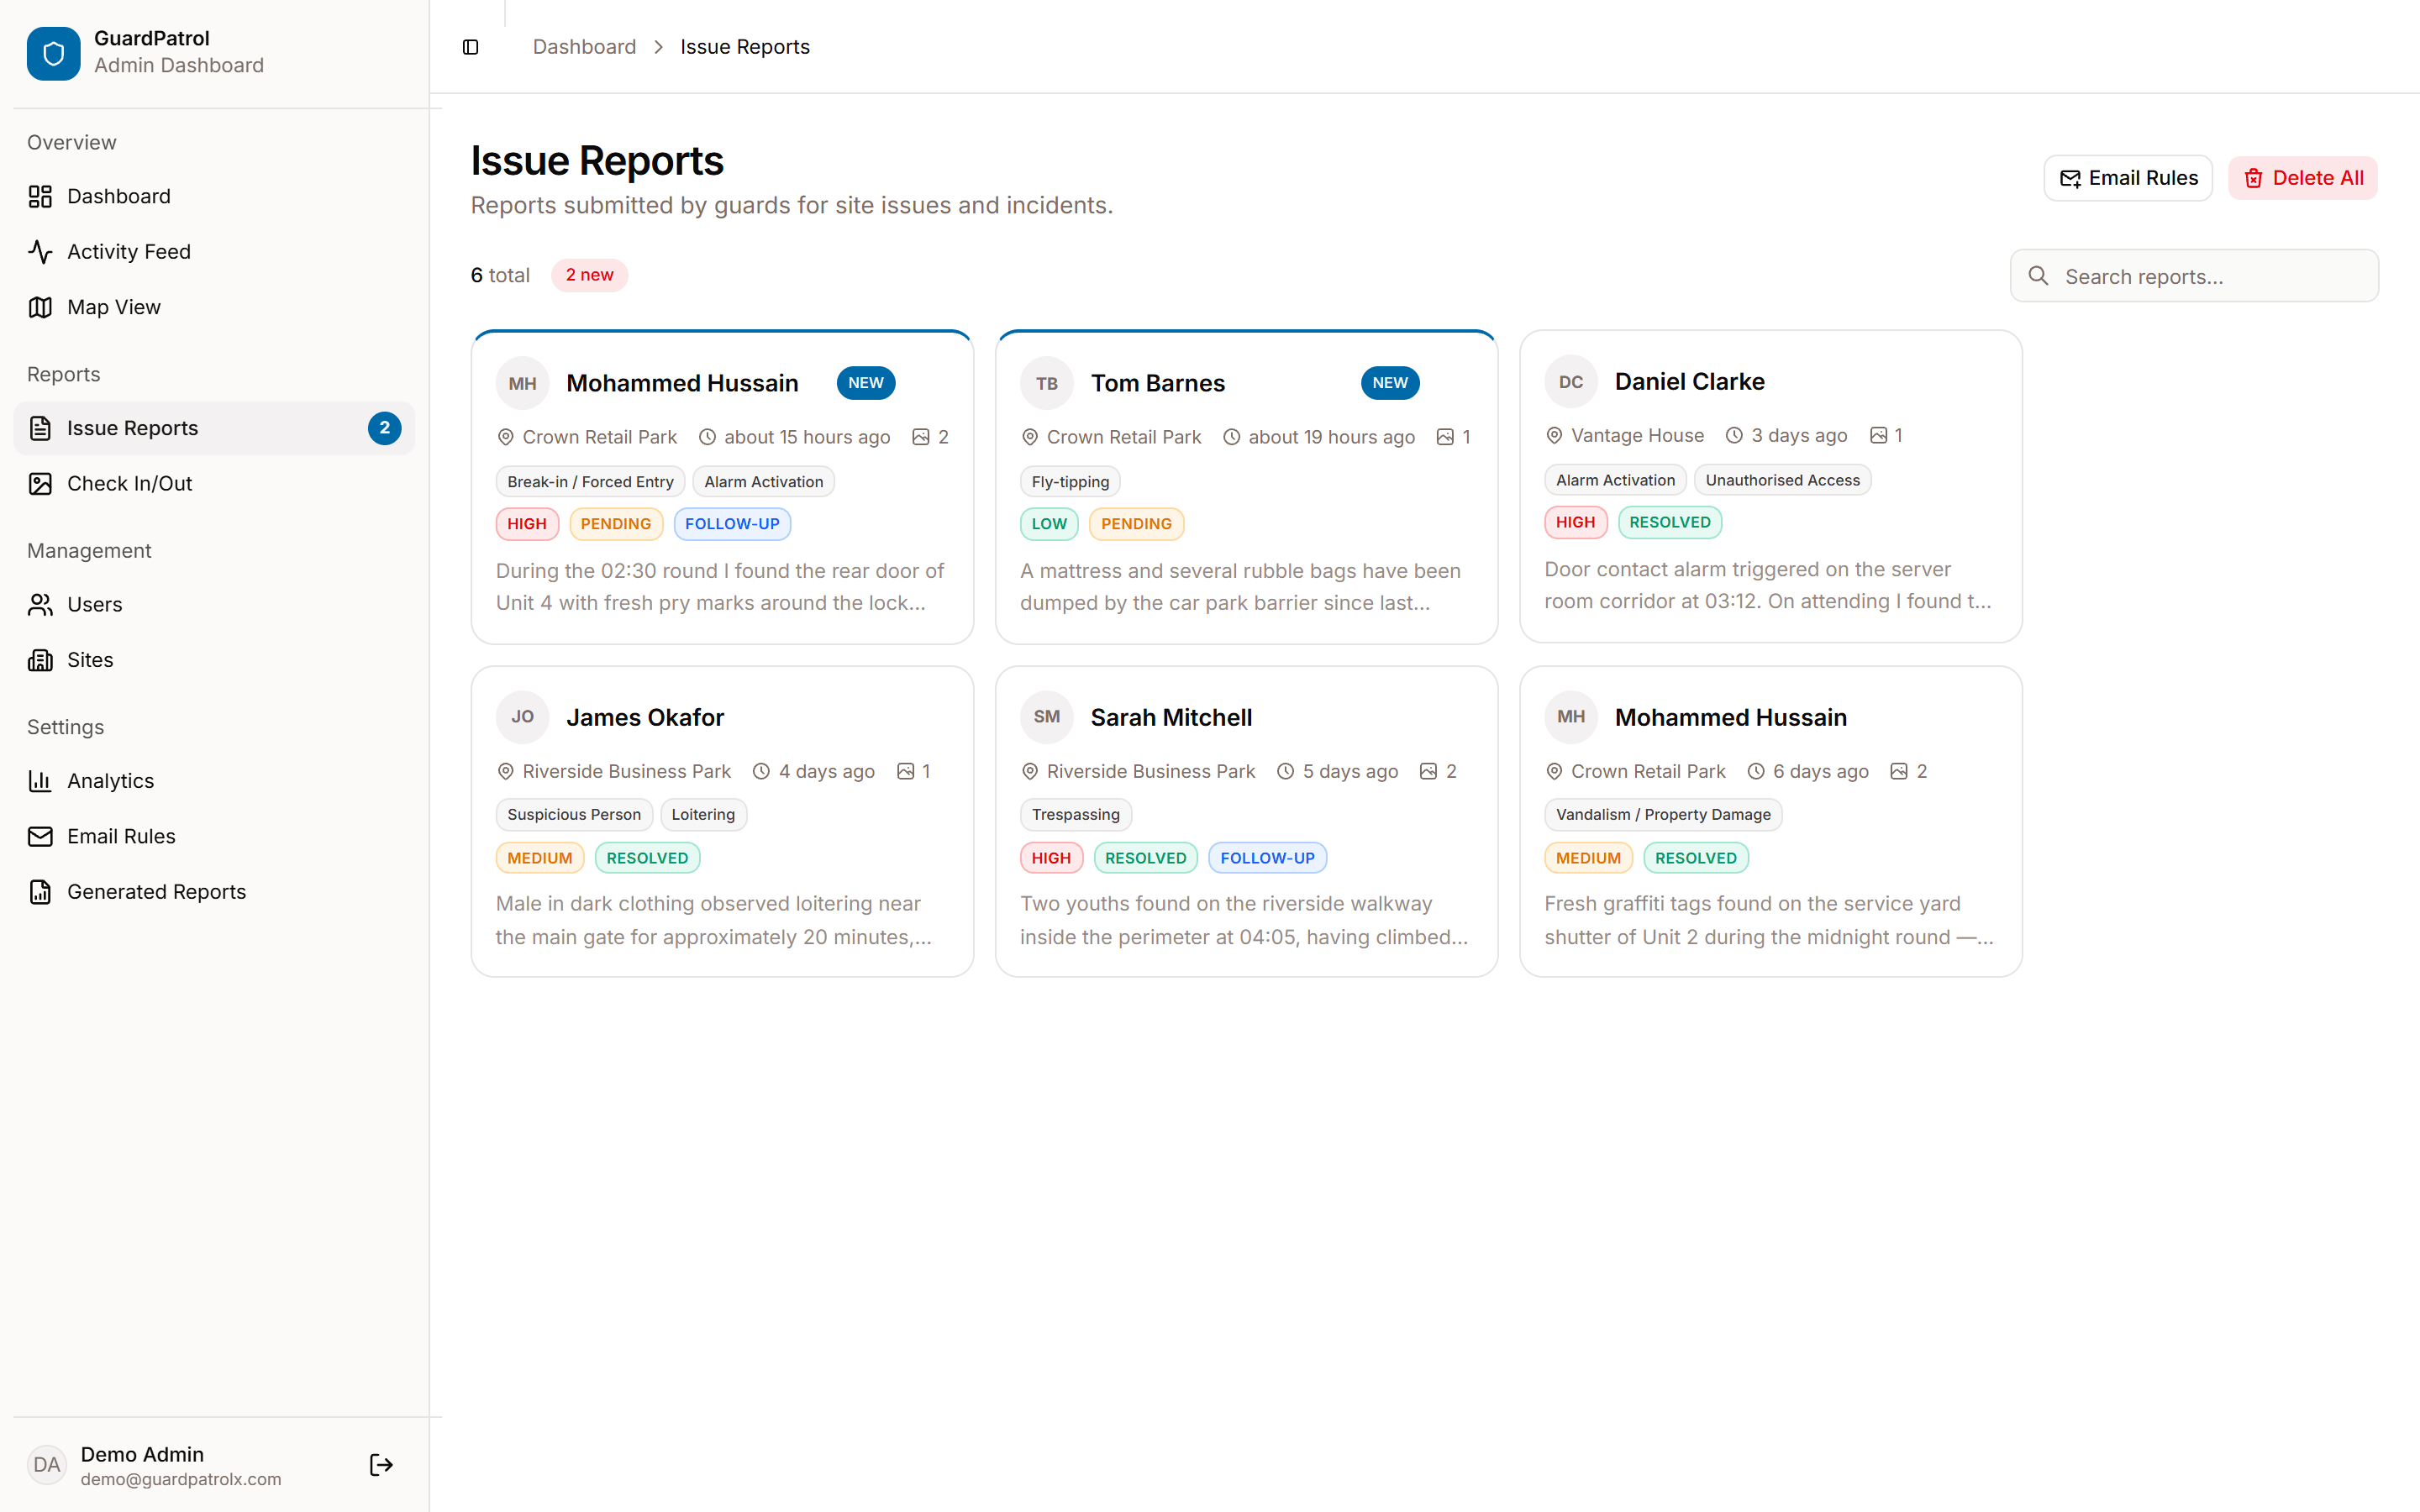Click the NEW badge on Tom Barnes card
The height and width of the screenshot is (1512, 2420).
[x=1390, y=383]
